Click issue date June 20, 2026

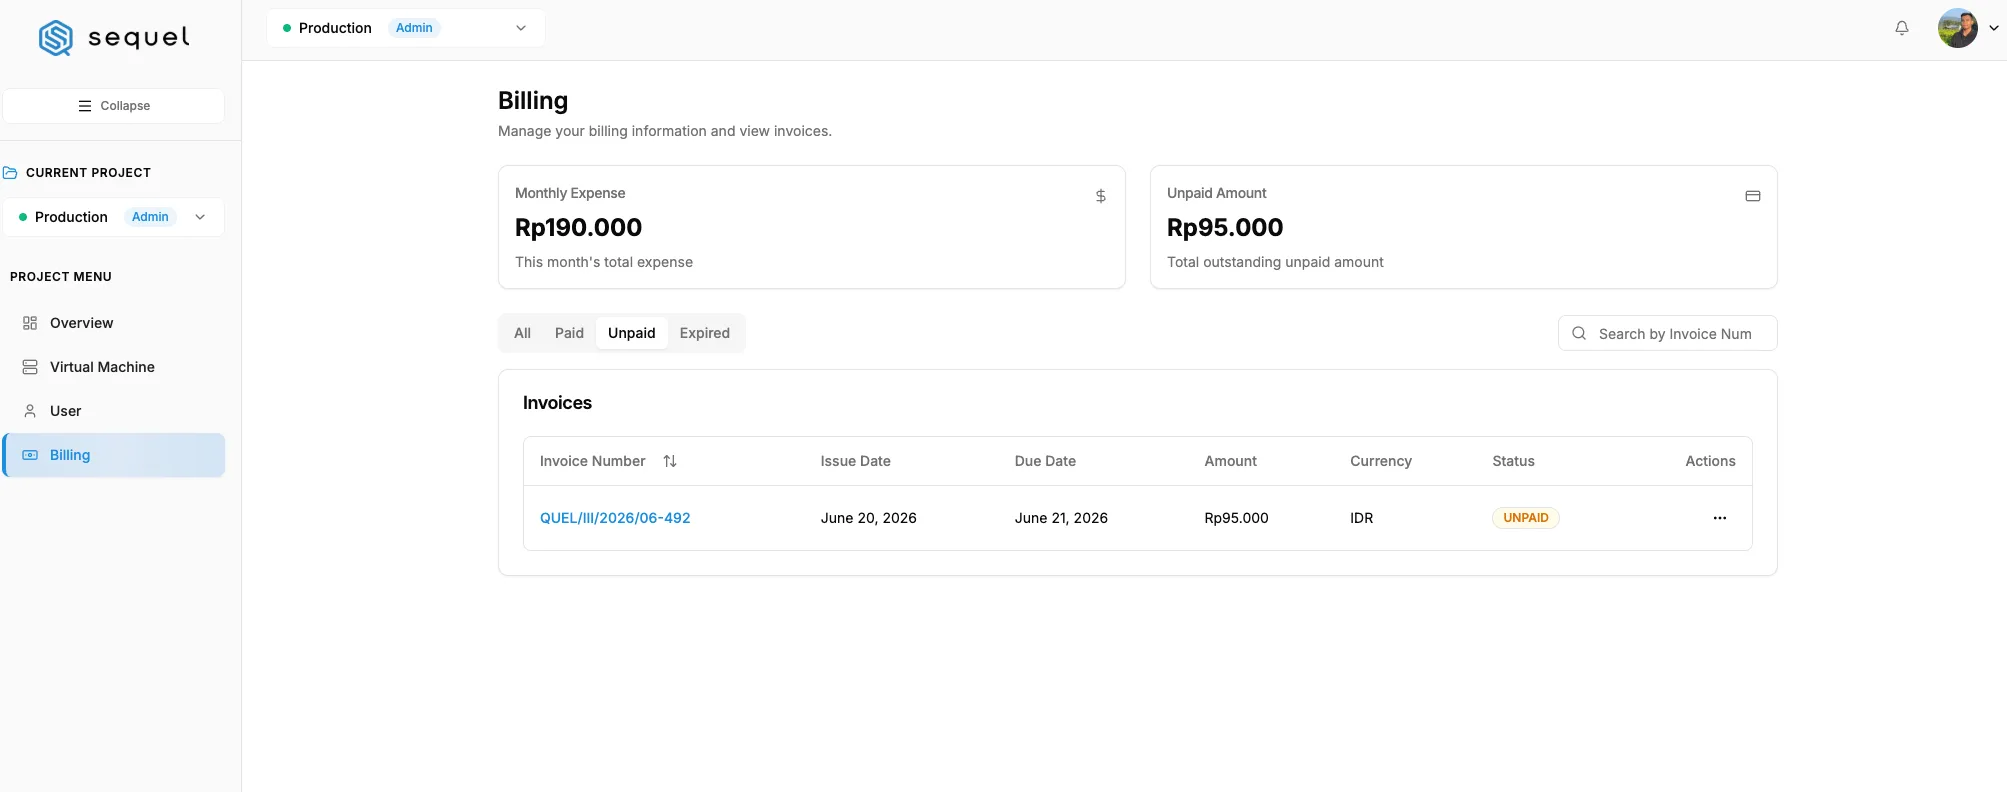(x=869, y=518)
